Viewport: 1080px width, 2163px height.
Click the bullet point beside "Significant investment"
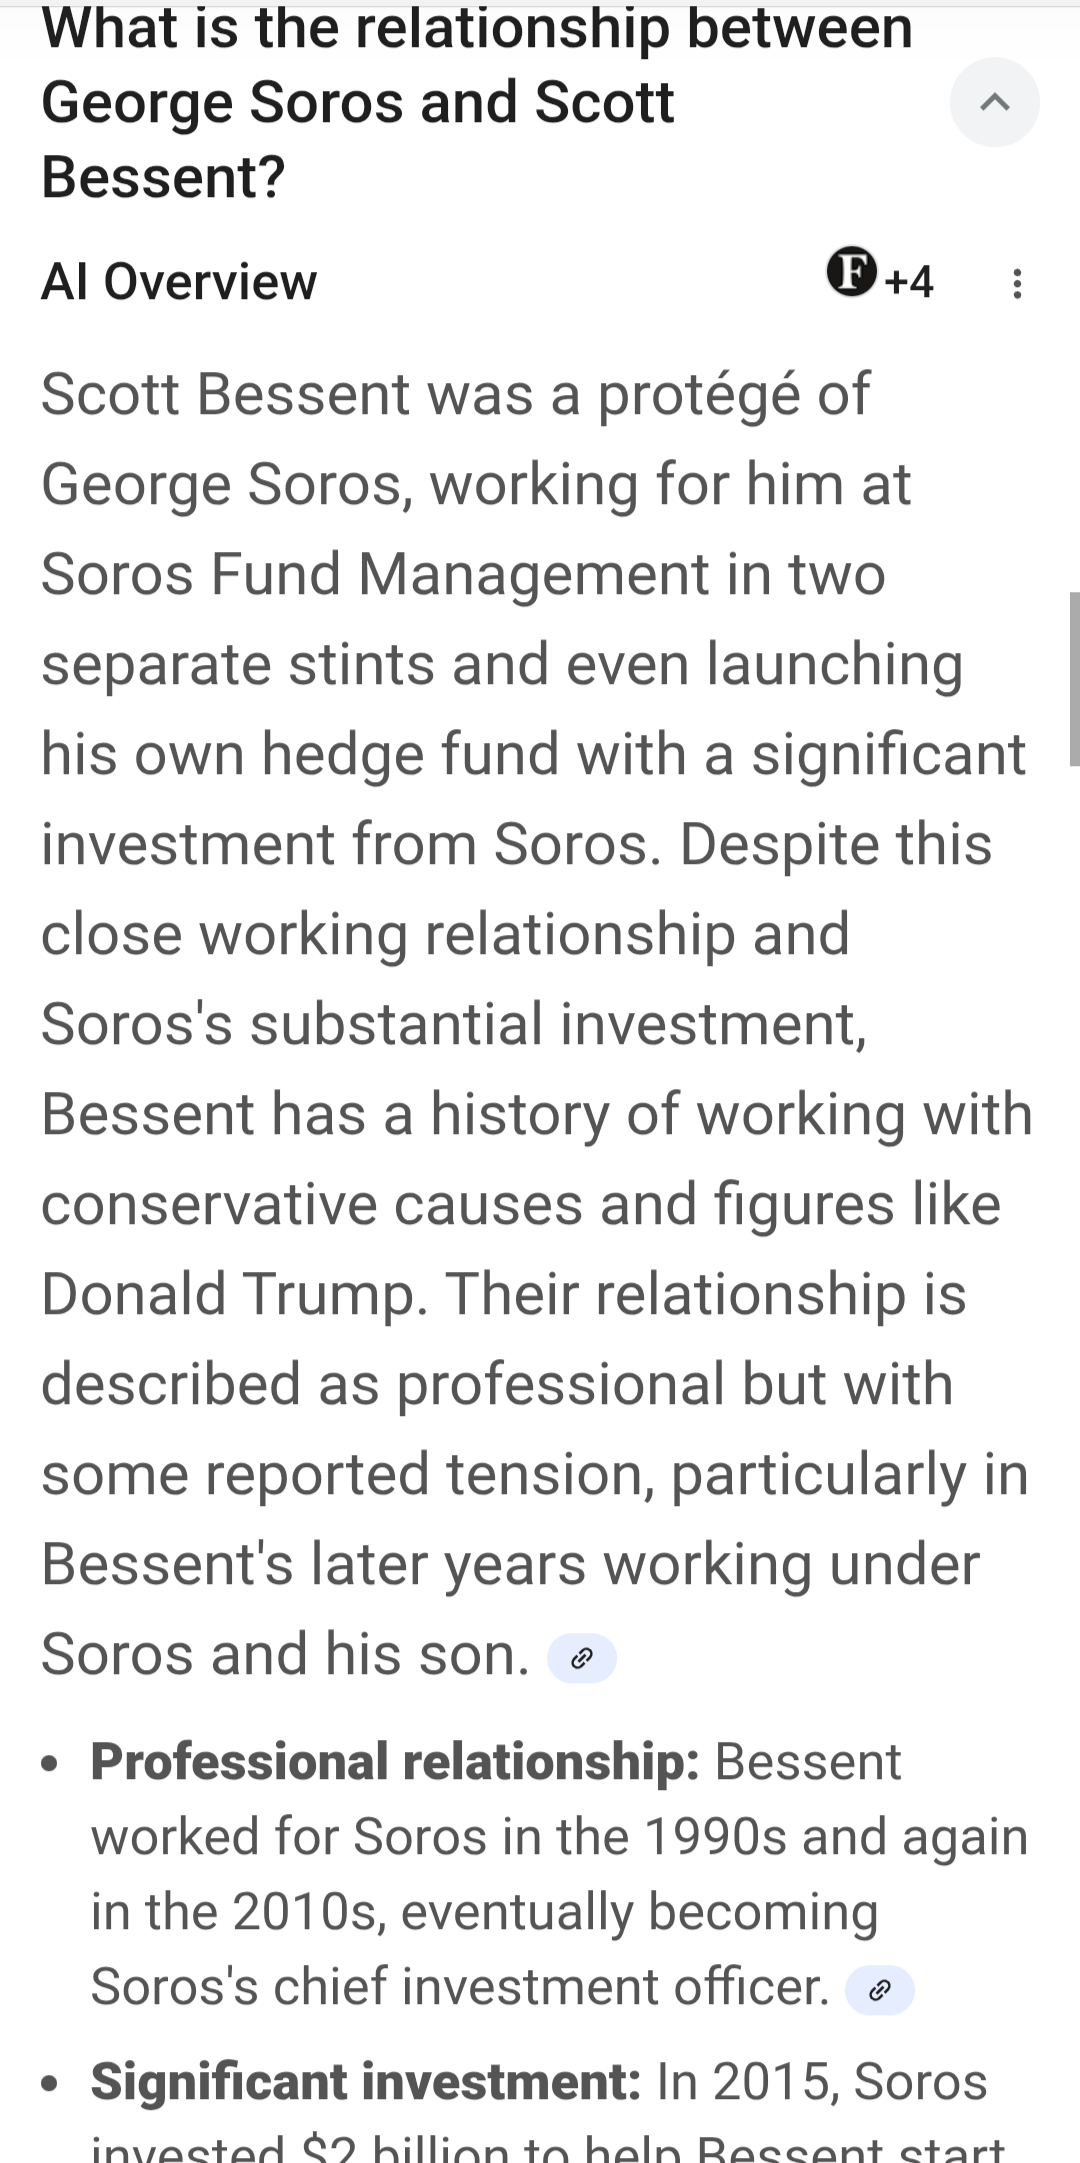click(50, 2085)
